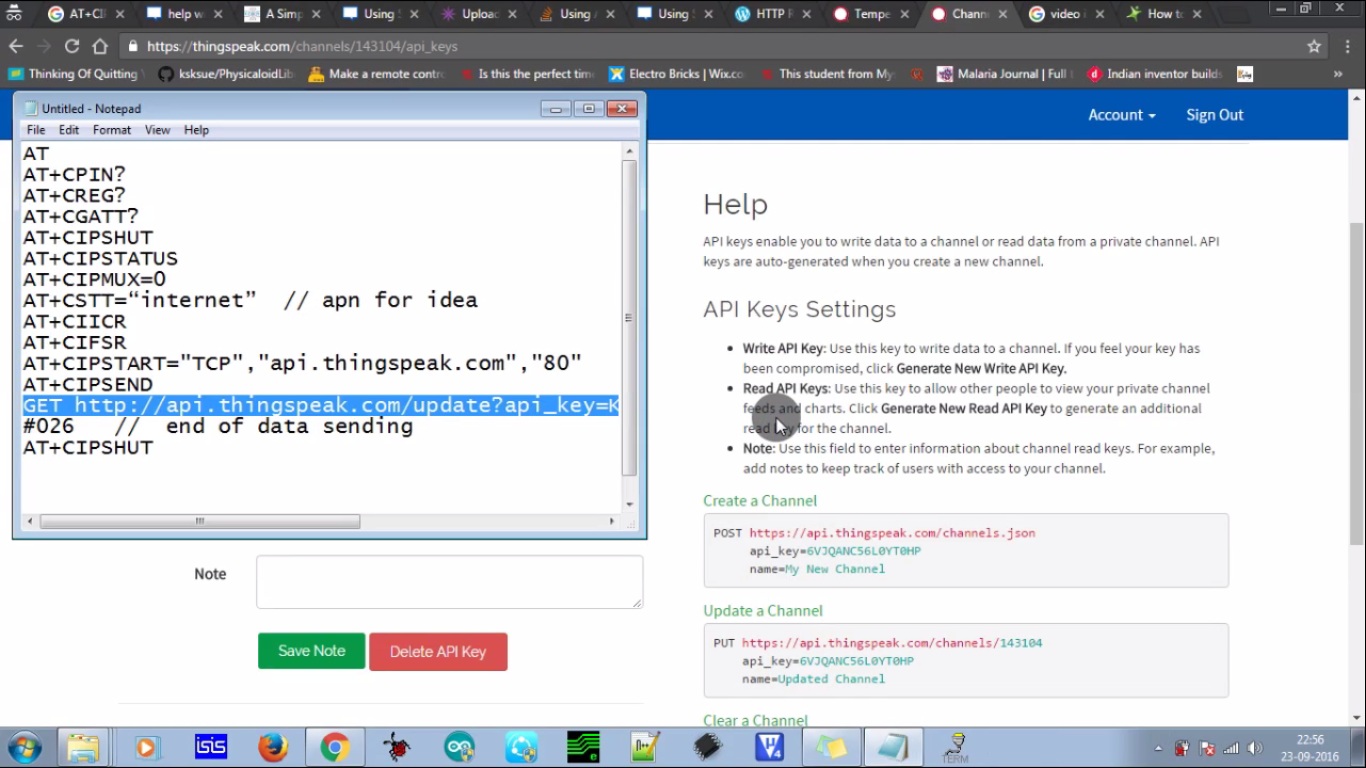Switch to the 'HTTP R' WordPress tab
The height and width of the screenshot is (768, 1366).
tap(773, 14)
